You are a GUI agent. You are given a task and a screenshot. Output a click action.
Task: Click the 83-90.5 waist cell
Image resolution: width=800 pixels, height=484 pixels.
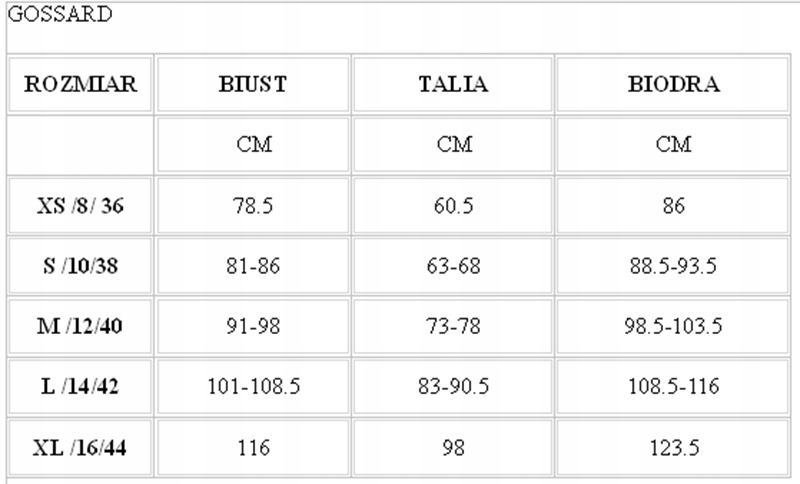click(x=453, y=386)
